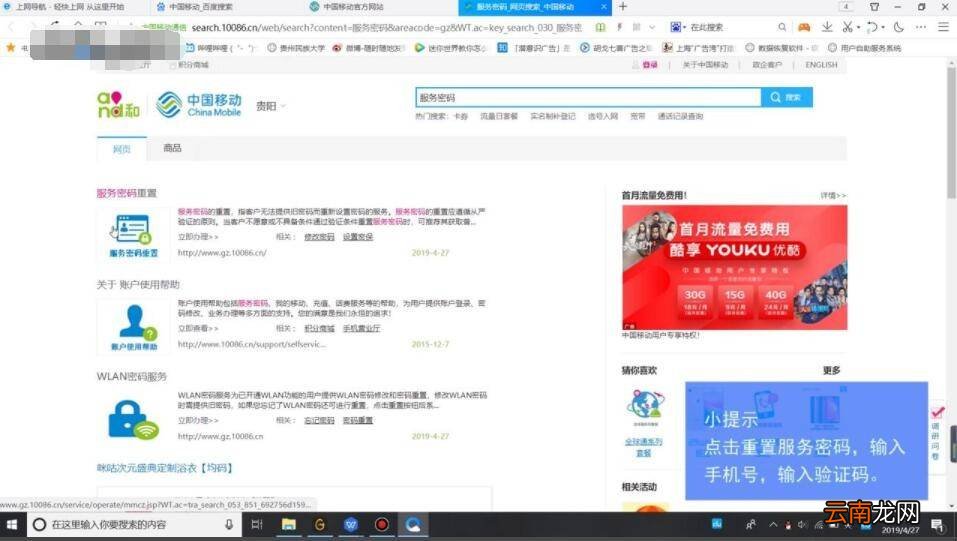Click the browser address bar URL
This screenshot has width=957, height=541.
tap(386, 27)
